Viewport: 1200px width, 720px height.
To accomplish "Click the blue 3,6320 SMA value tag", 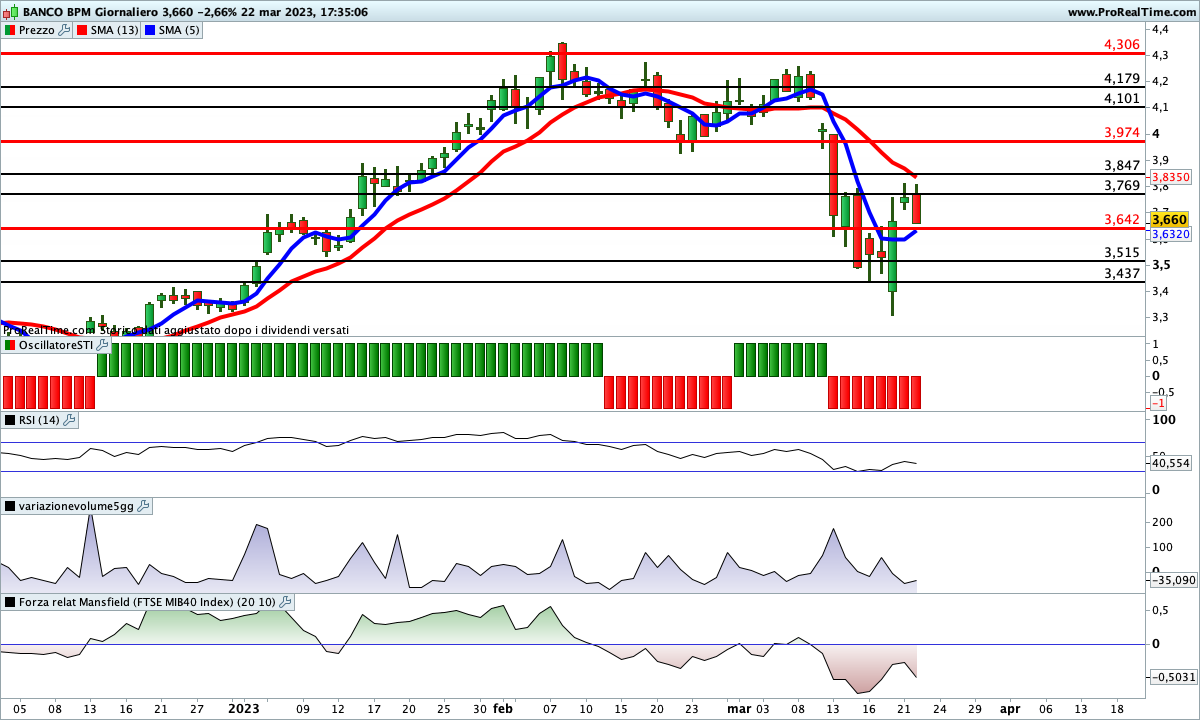I will pyautogui.click(x=1170, y=235).
